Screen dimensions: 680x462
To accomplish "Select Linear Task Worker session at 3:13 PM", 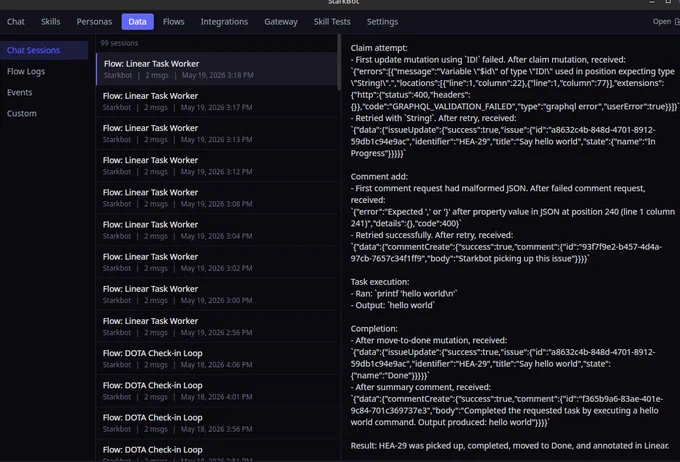I will (216, 133).
